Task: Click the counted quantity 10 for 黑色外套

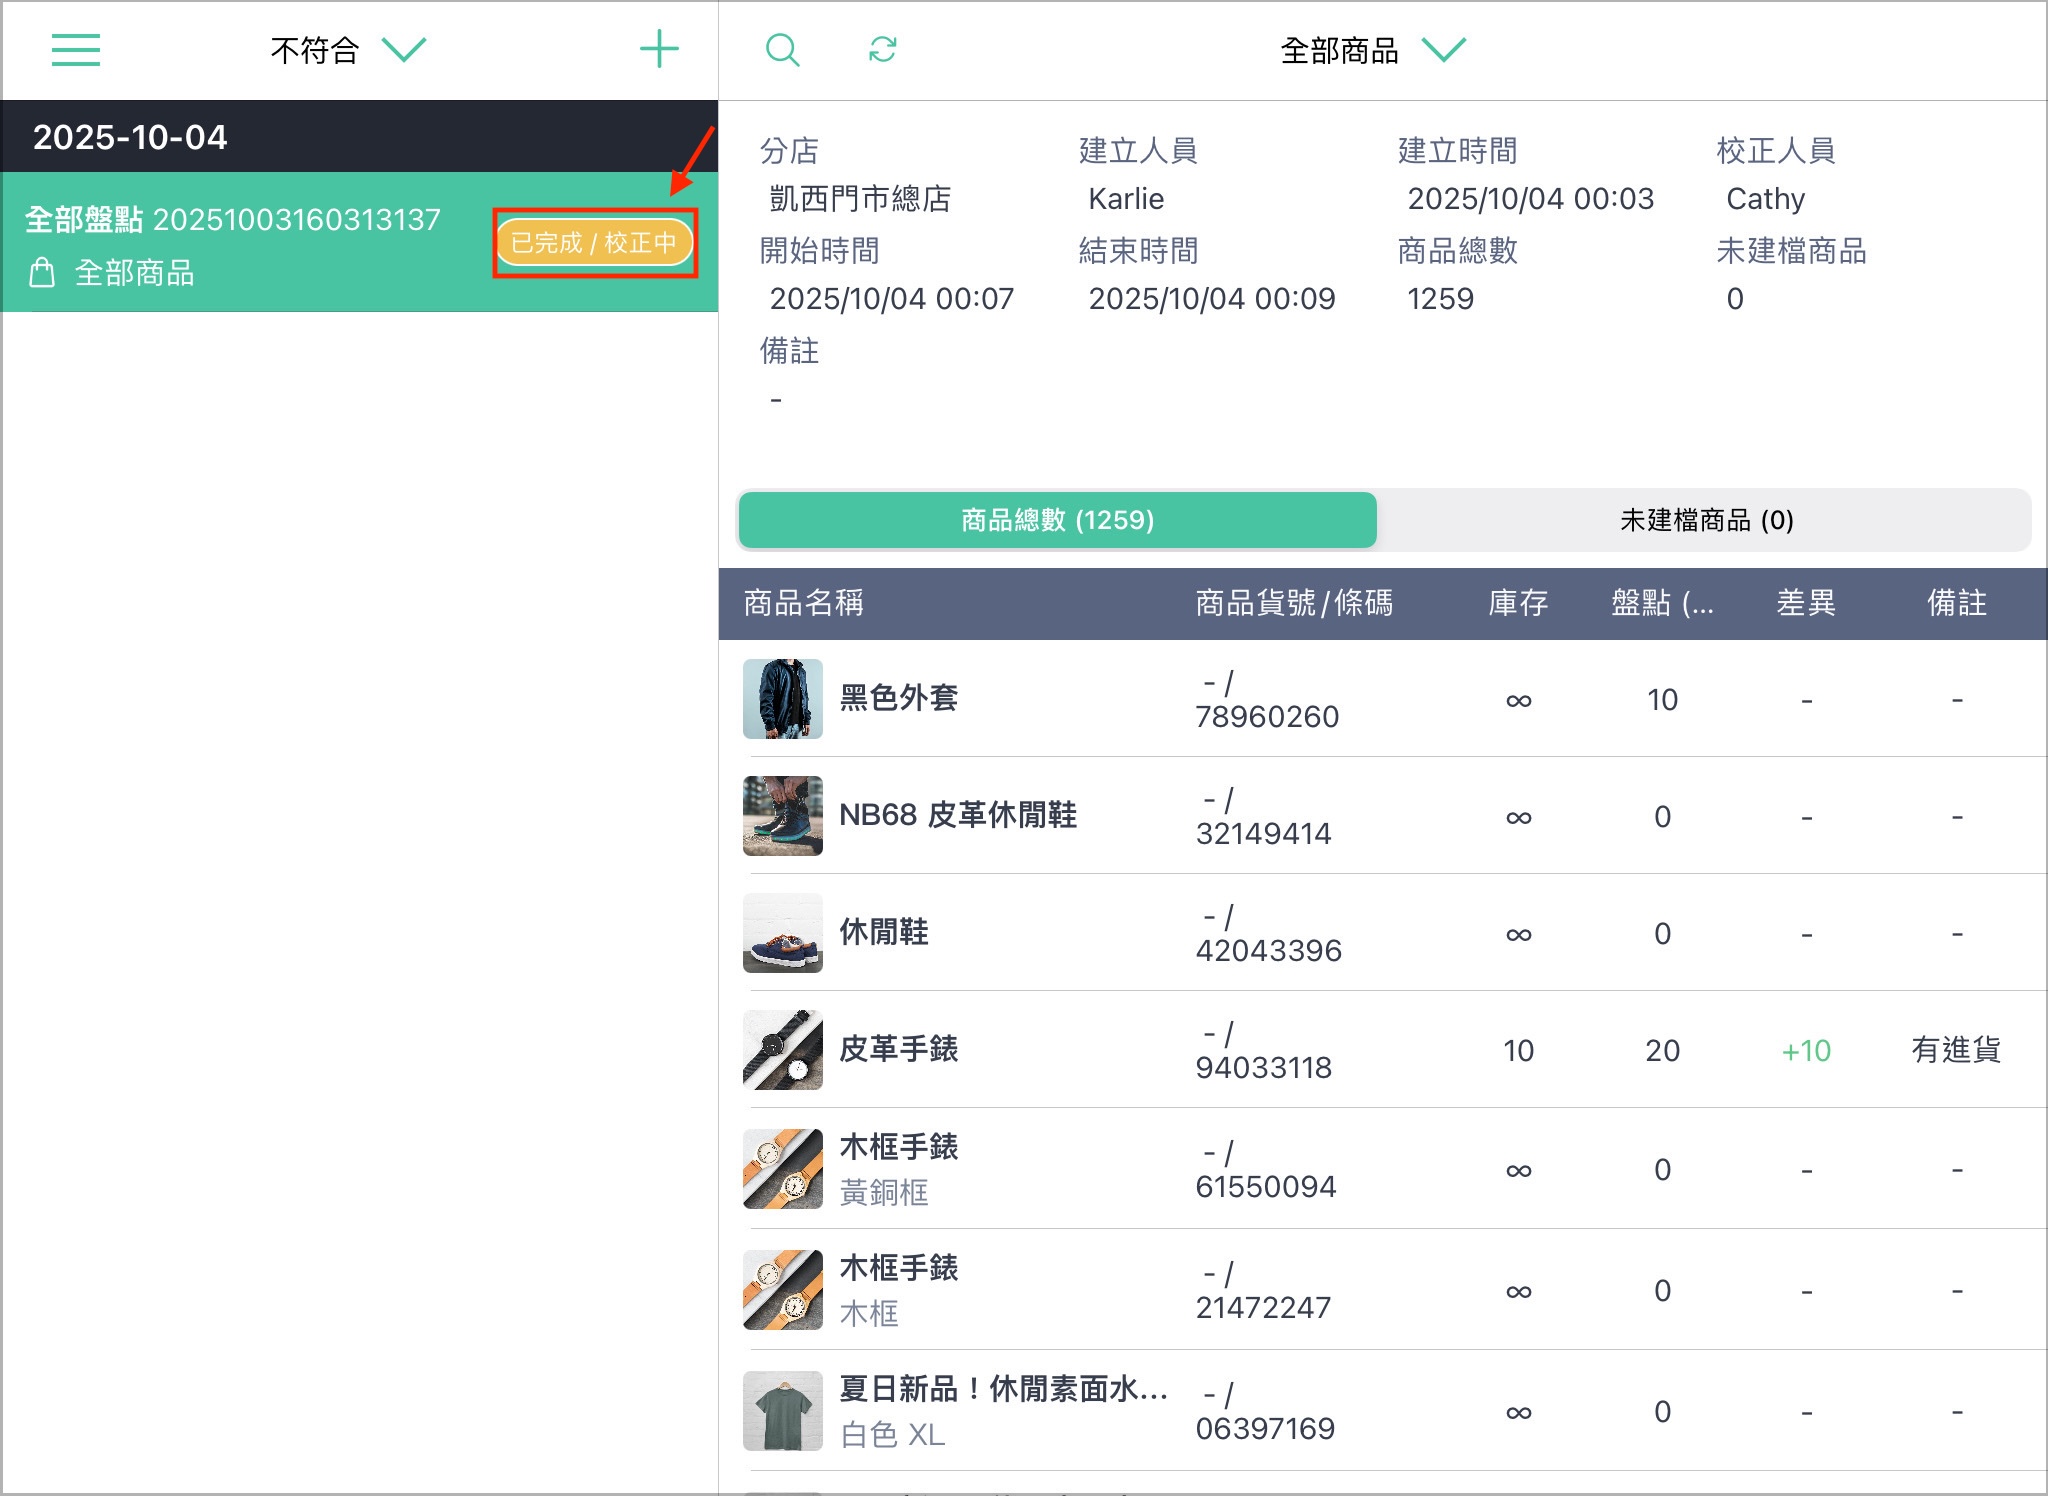Action: coord(1662,700)
